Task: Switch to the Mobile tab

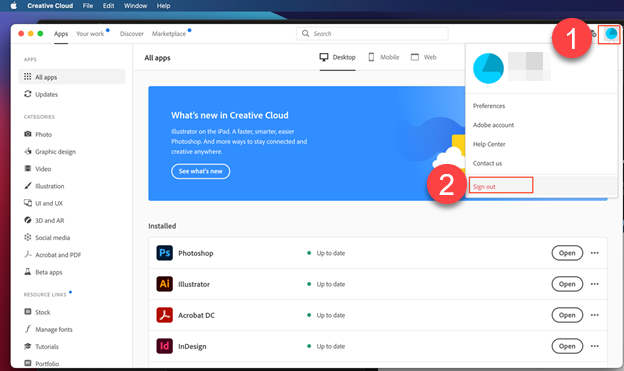Action: (x=384, y=57)
